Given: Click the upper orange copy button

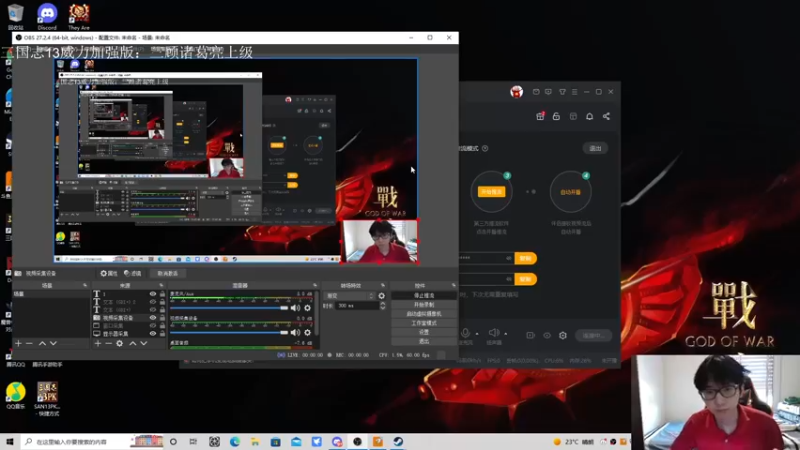Looking at the screenshot, I should pos(526,258).
